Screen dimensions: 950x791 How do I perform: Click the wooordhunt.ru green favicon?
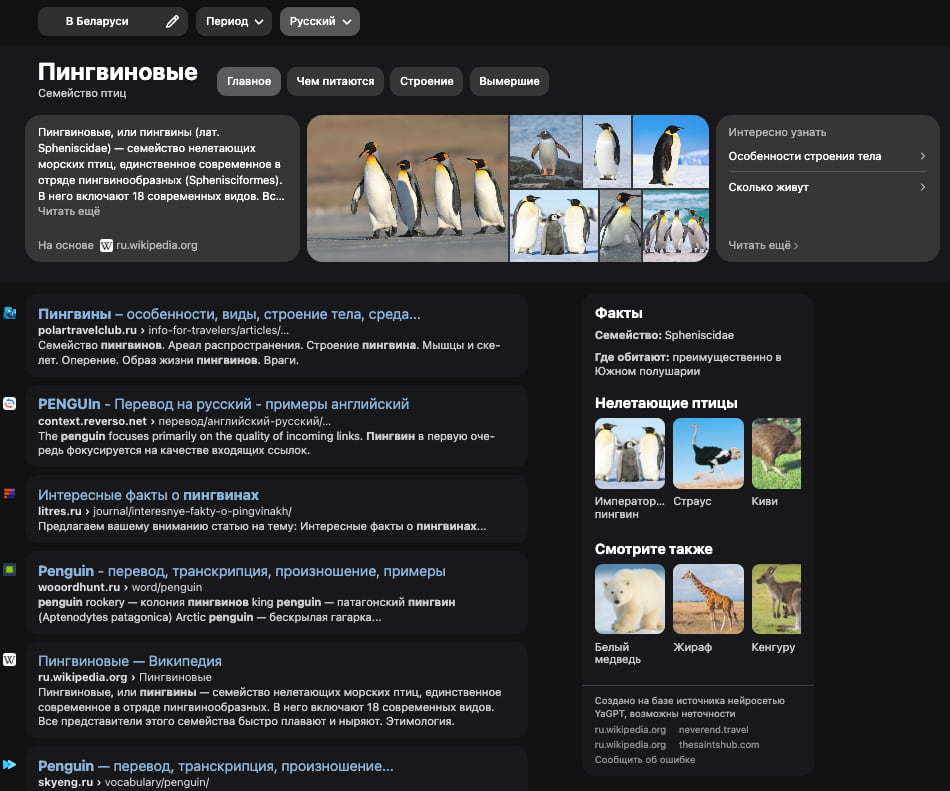[x=9, y=569]
